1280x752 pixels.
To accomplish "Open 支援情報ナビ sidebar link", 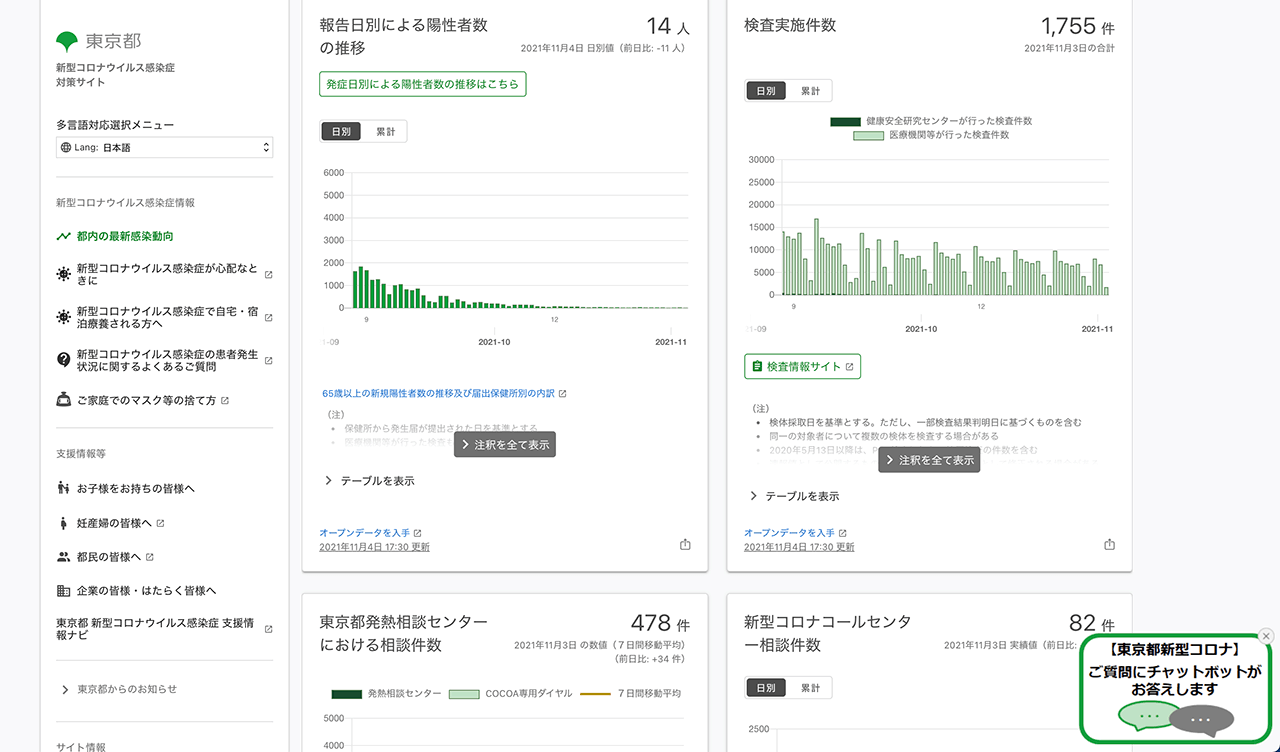I will pyautogui.click(x=155, y=628).
